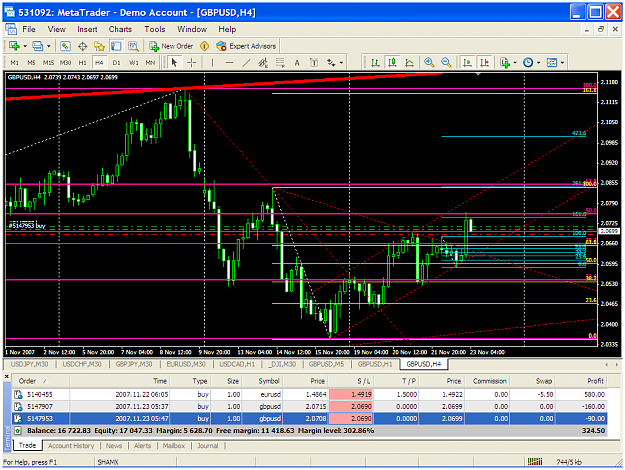Image resolution: width=625 pixels, height=470 pixels.
Task: Switch to M30 timeframe
Action: click(65, 63)
